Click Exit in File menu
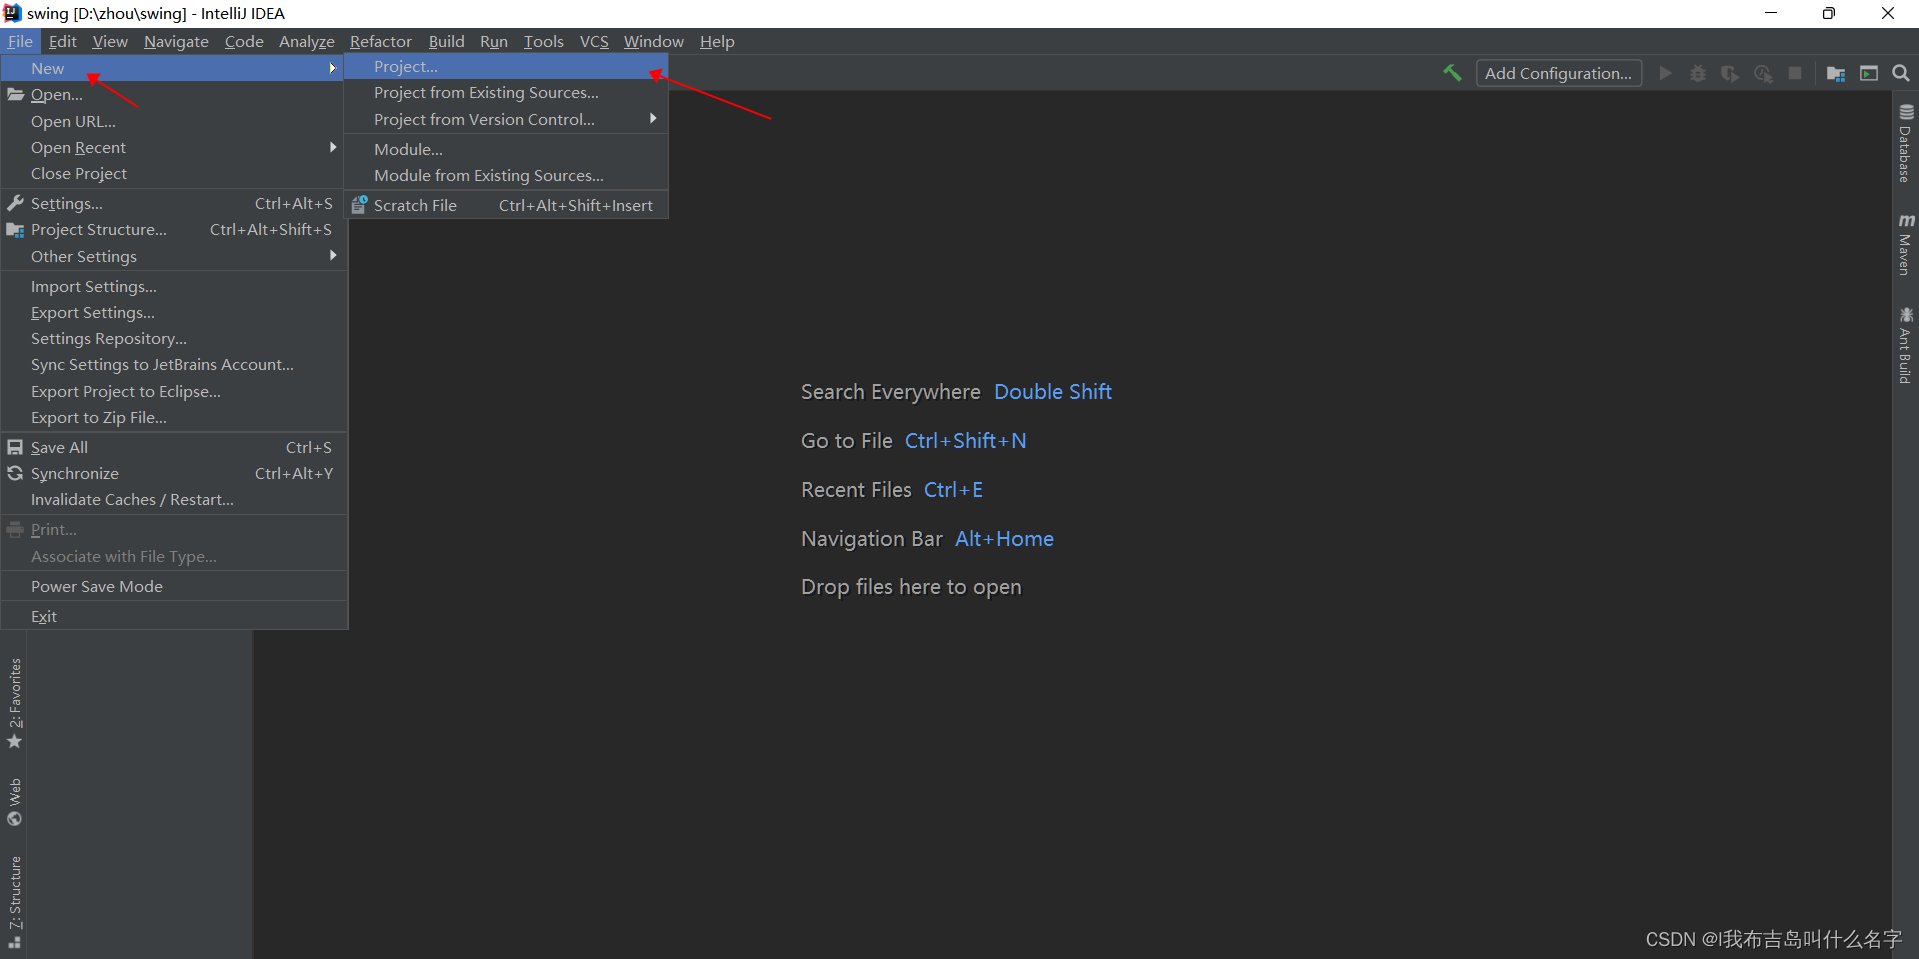The height and width of the screenshot is (959, 1919). (x=174, y=616)
